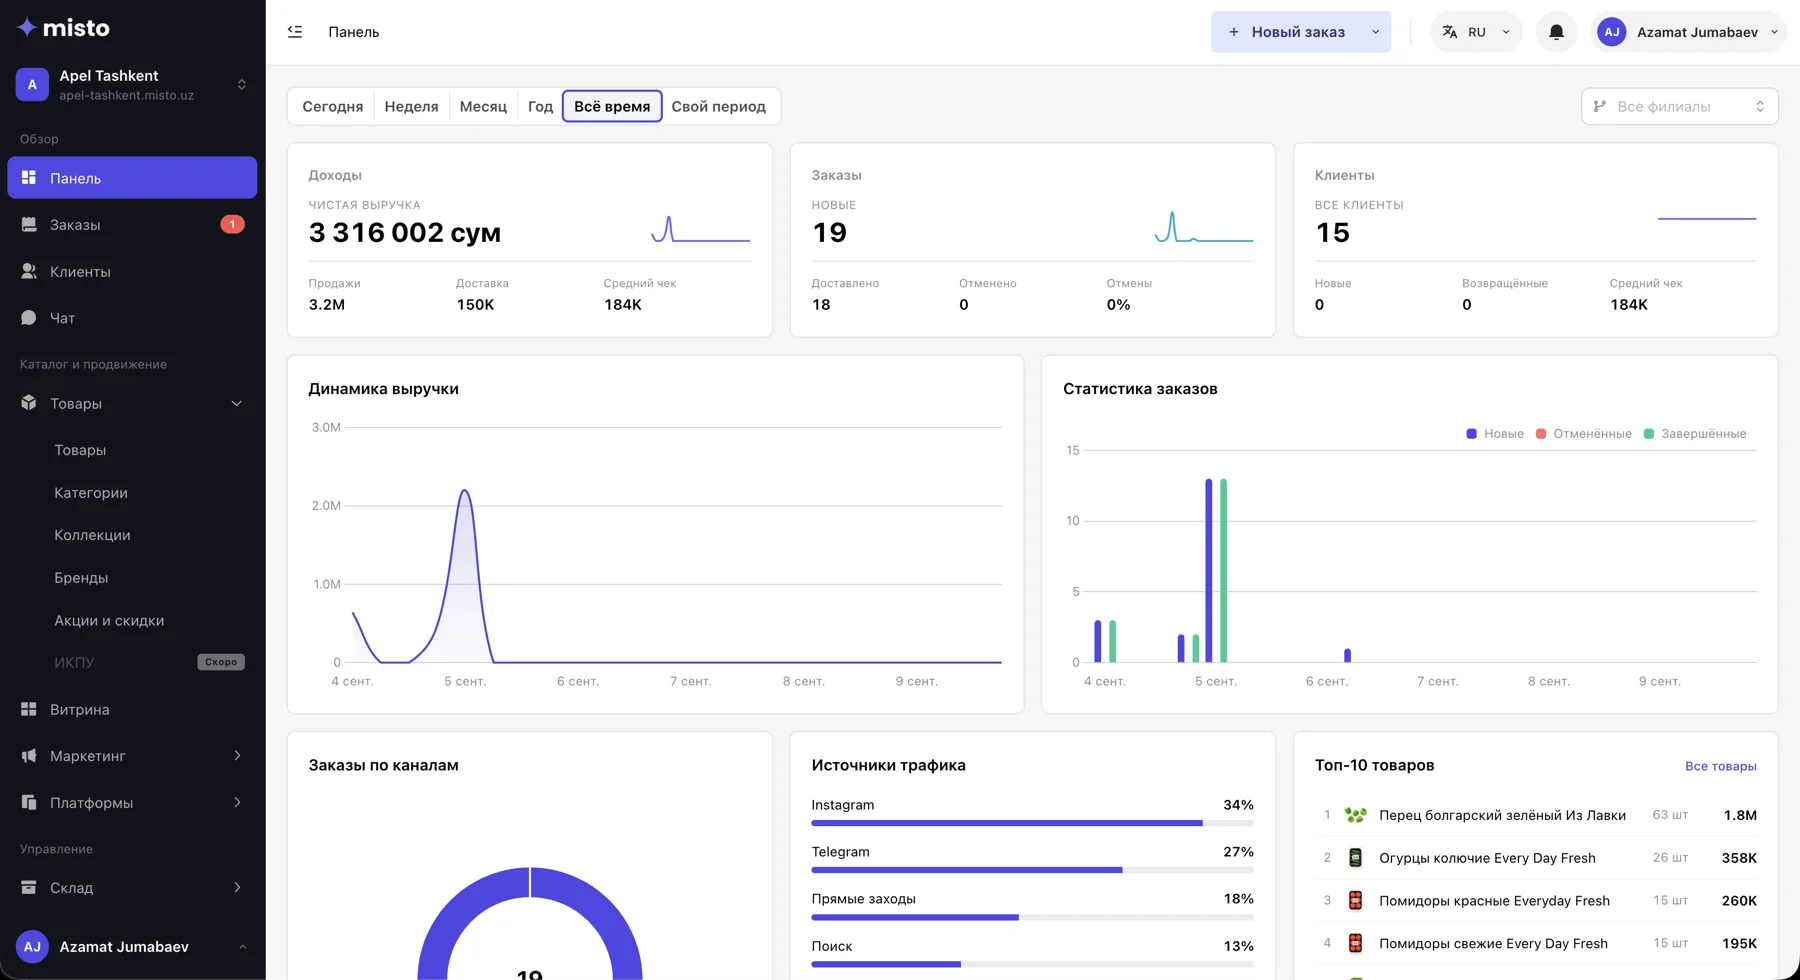The width and height of the screenshot is (1800, 980).
Task: Click the AJ avatar in the top bar
Action: click(x=1611, y=32)
